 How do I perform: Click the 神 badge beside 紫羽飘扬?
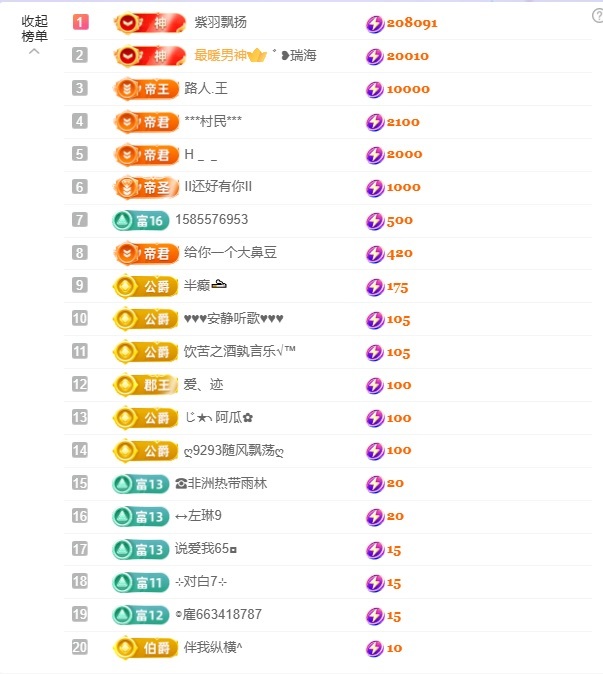click(149, 22)
